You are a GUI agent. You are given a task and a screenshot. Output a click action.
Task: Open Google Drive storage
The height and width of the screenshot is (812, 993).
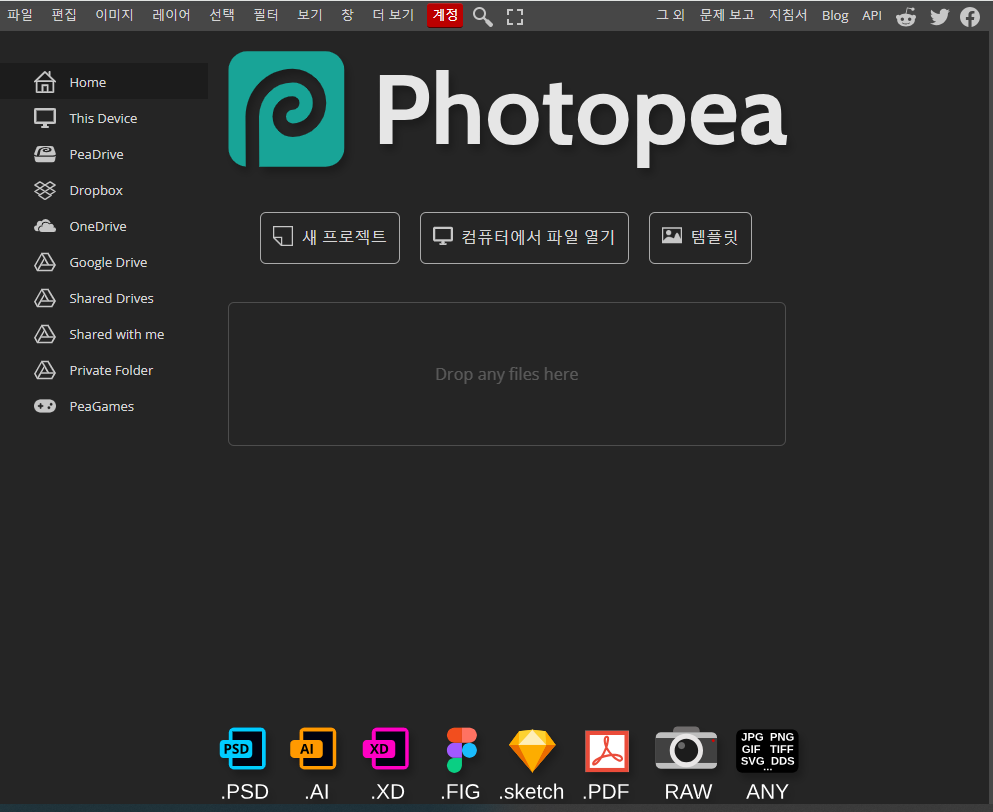click(104, 263)
